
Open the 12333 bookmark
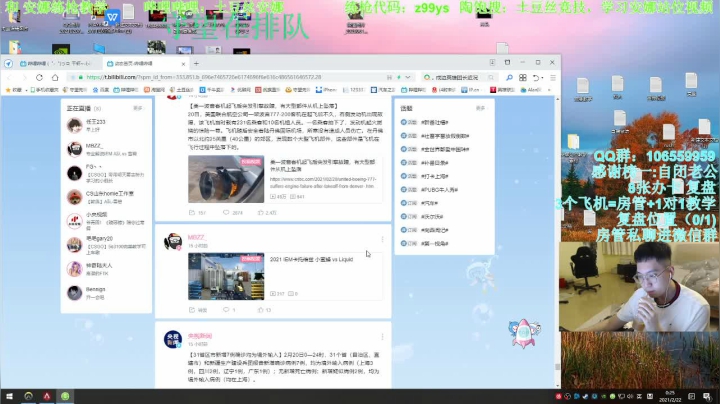[x=354, y=90]
